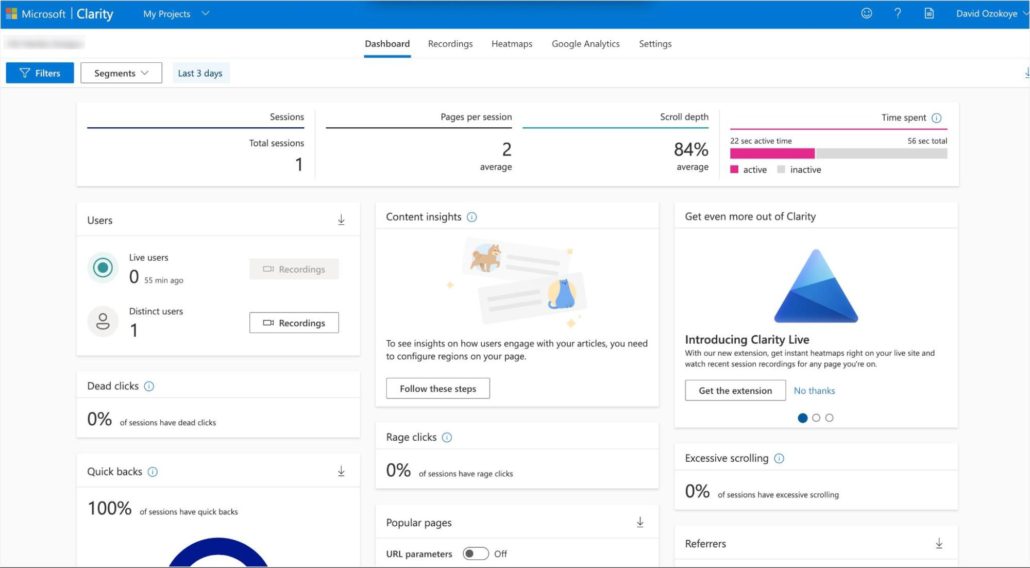This screenshot has height=568, width=1030.
Task: Download the Quick backs data
Action: (341, 471)
